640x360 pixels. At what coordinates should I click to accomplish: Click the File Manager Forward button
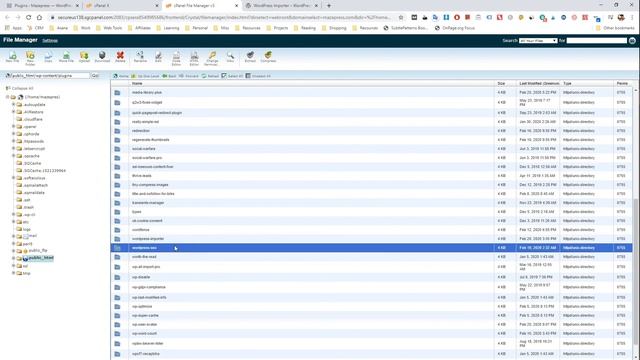pos(189,76)
